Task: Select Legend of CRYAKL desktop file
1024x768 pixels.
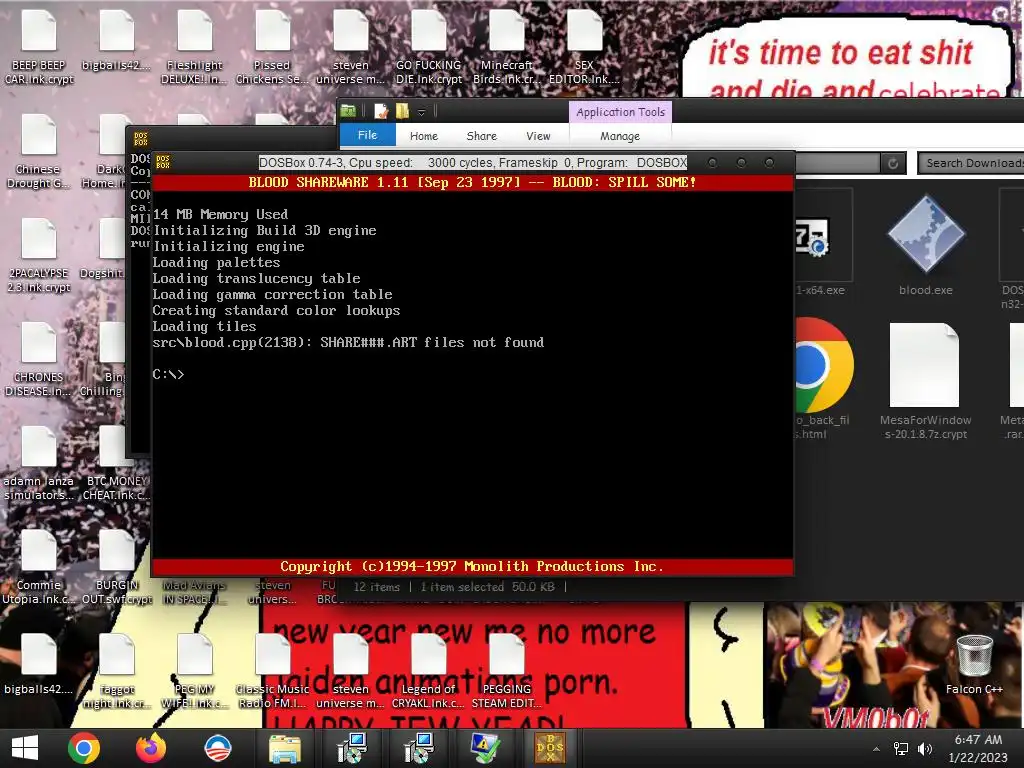Action: (428, 671)
